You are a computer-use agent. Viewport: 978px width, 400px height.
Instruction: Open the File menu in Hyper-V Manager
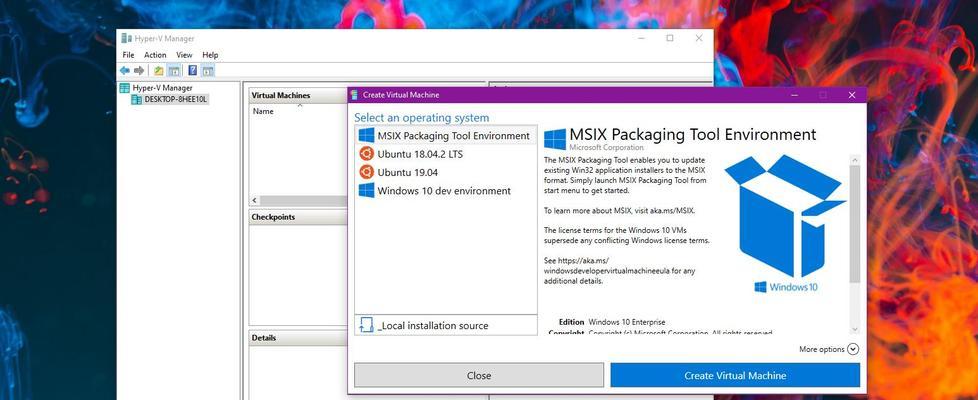128,55
